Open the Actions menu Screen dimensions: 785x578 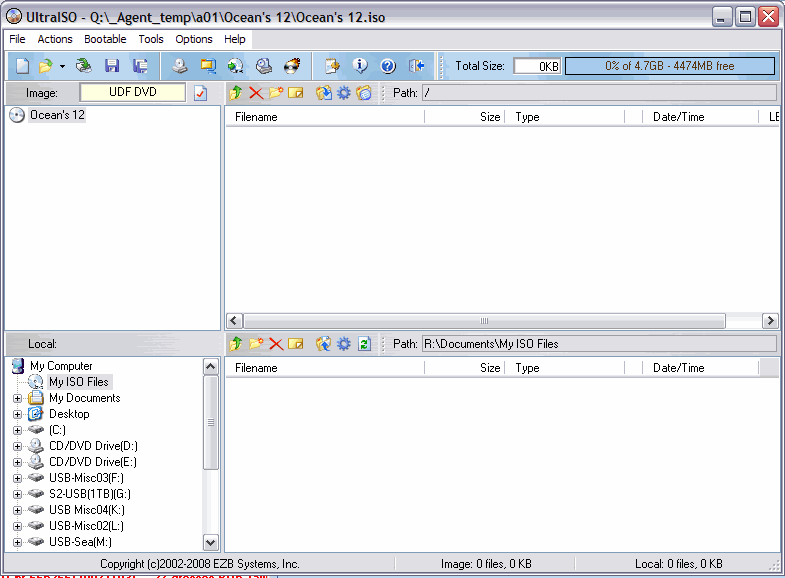coord(55,39)
